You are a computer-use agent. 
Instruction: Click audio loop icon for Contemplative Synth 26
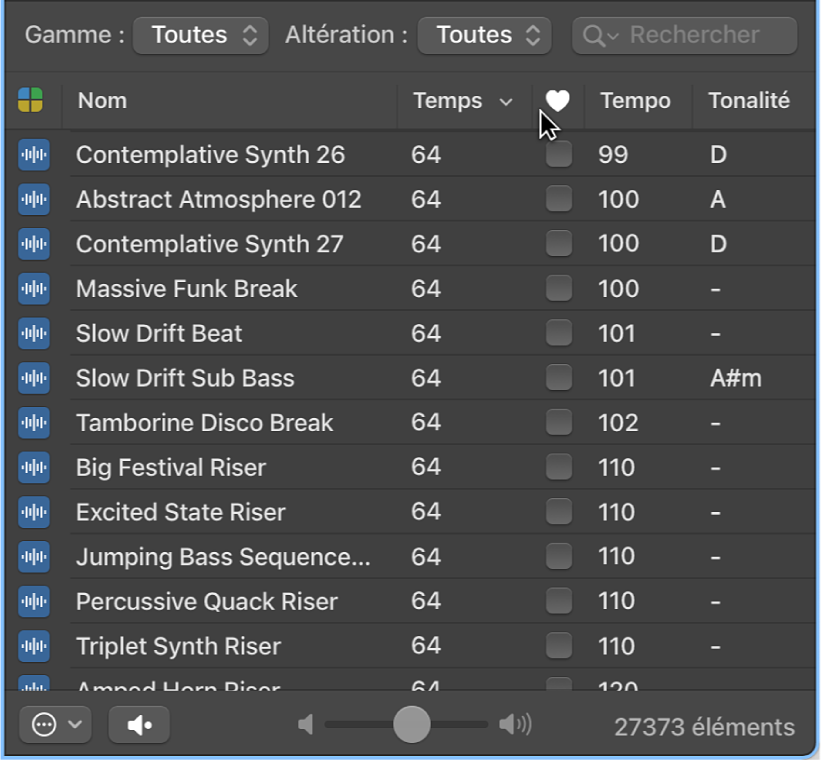point(34,155)
